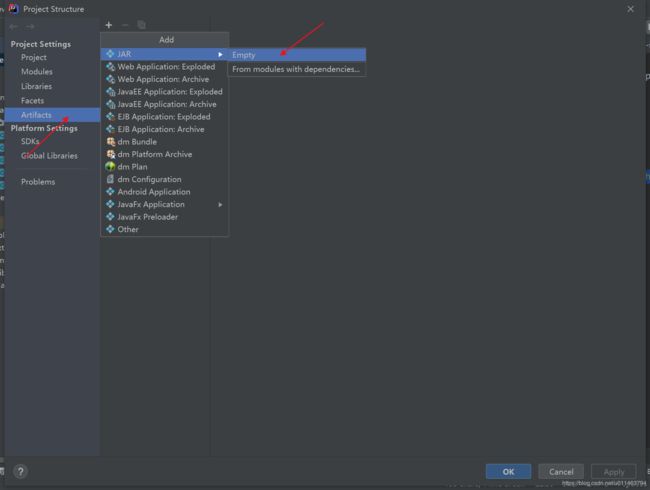Click the dm Bundle icon

coord(110,142)
